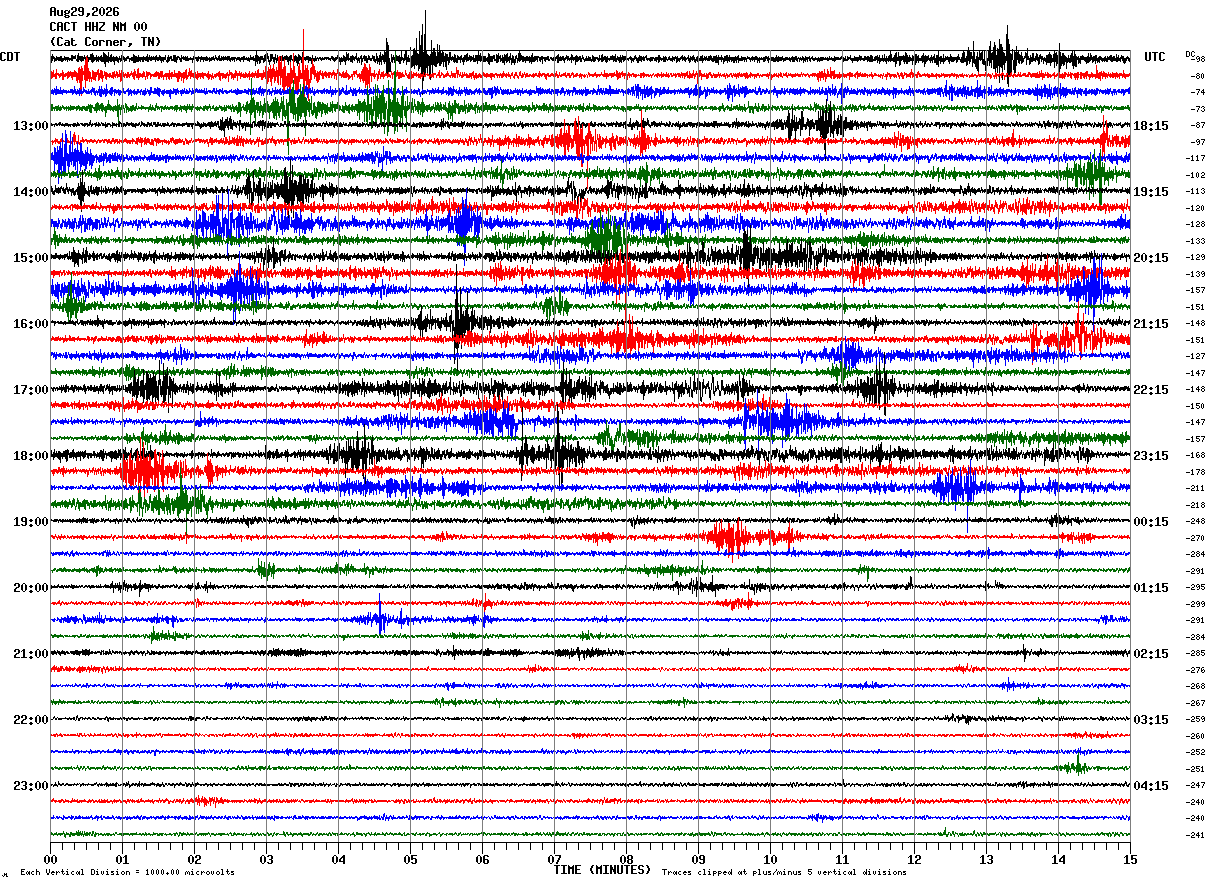Select the 19:00 CDT row label

tap(31, 521)
